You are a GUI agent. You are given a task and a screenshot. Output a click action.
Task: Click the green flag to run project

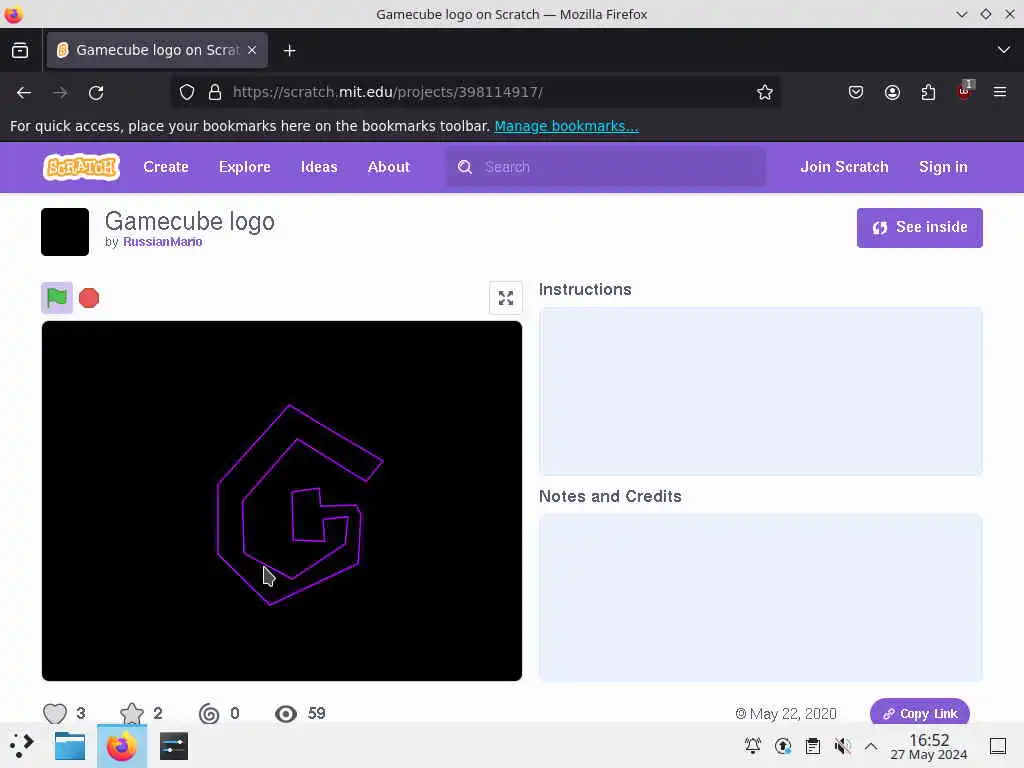57,298
